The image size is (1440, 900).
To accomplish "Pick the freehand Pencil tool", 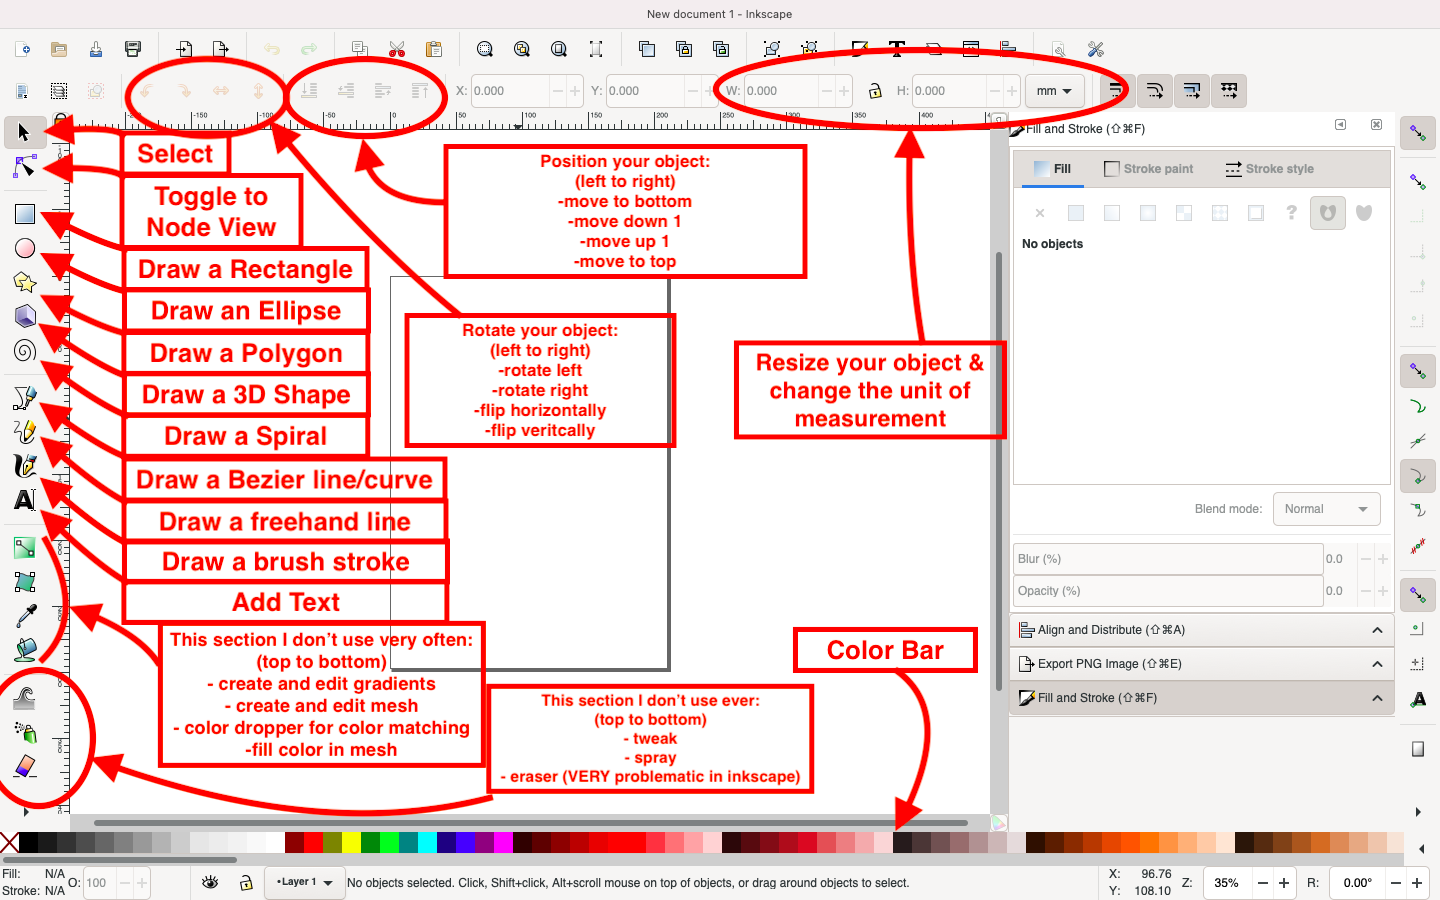I will [x=24, y=432].
